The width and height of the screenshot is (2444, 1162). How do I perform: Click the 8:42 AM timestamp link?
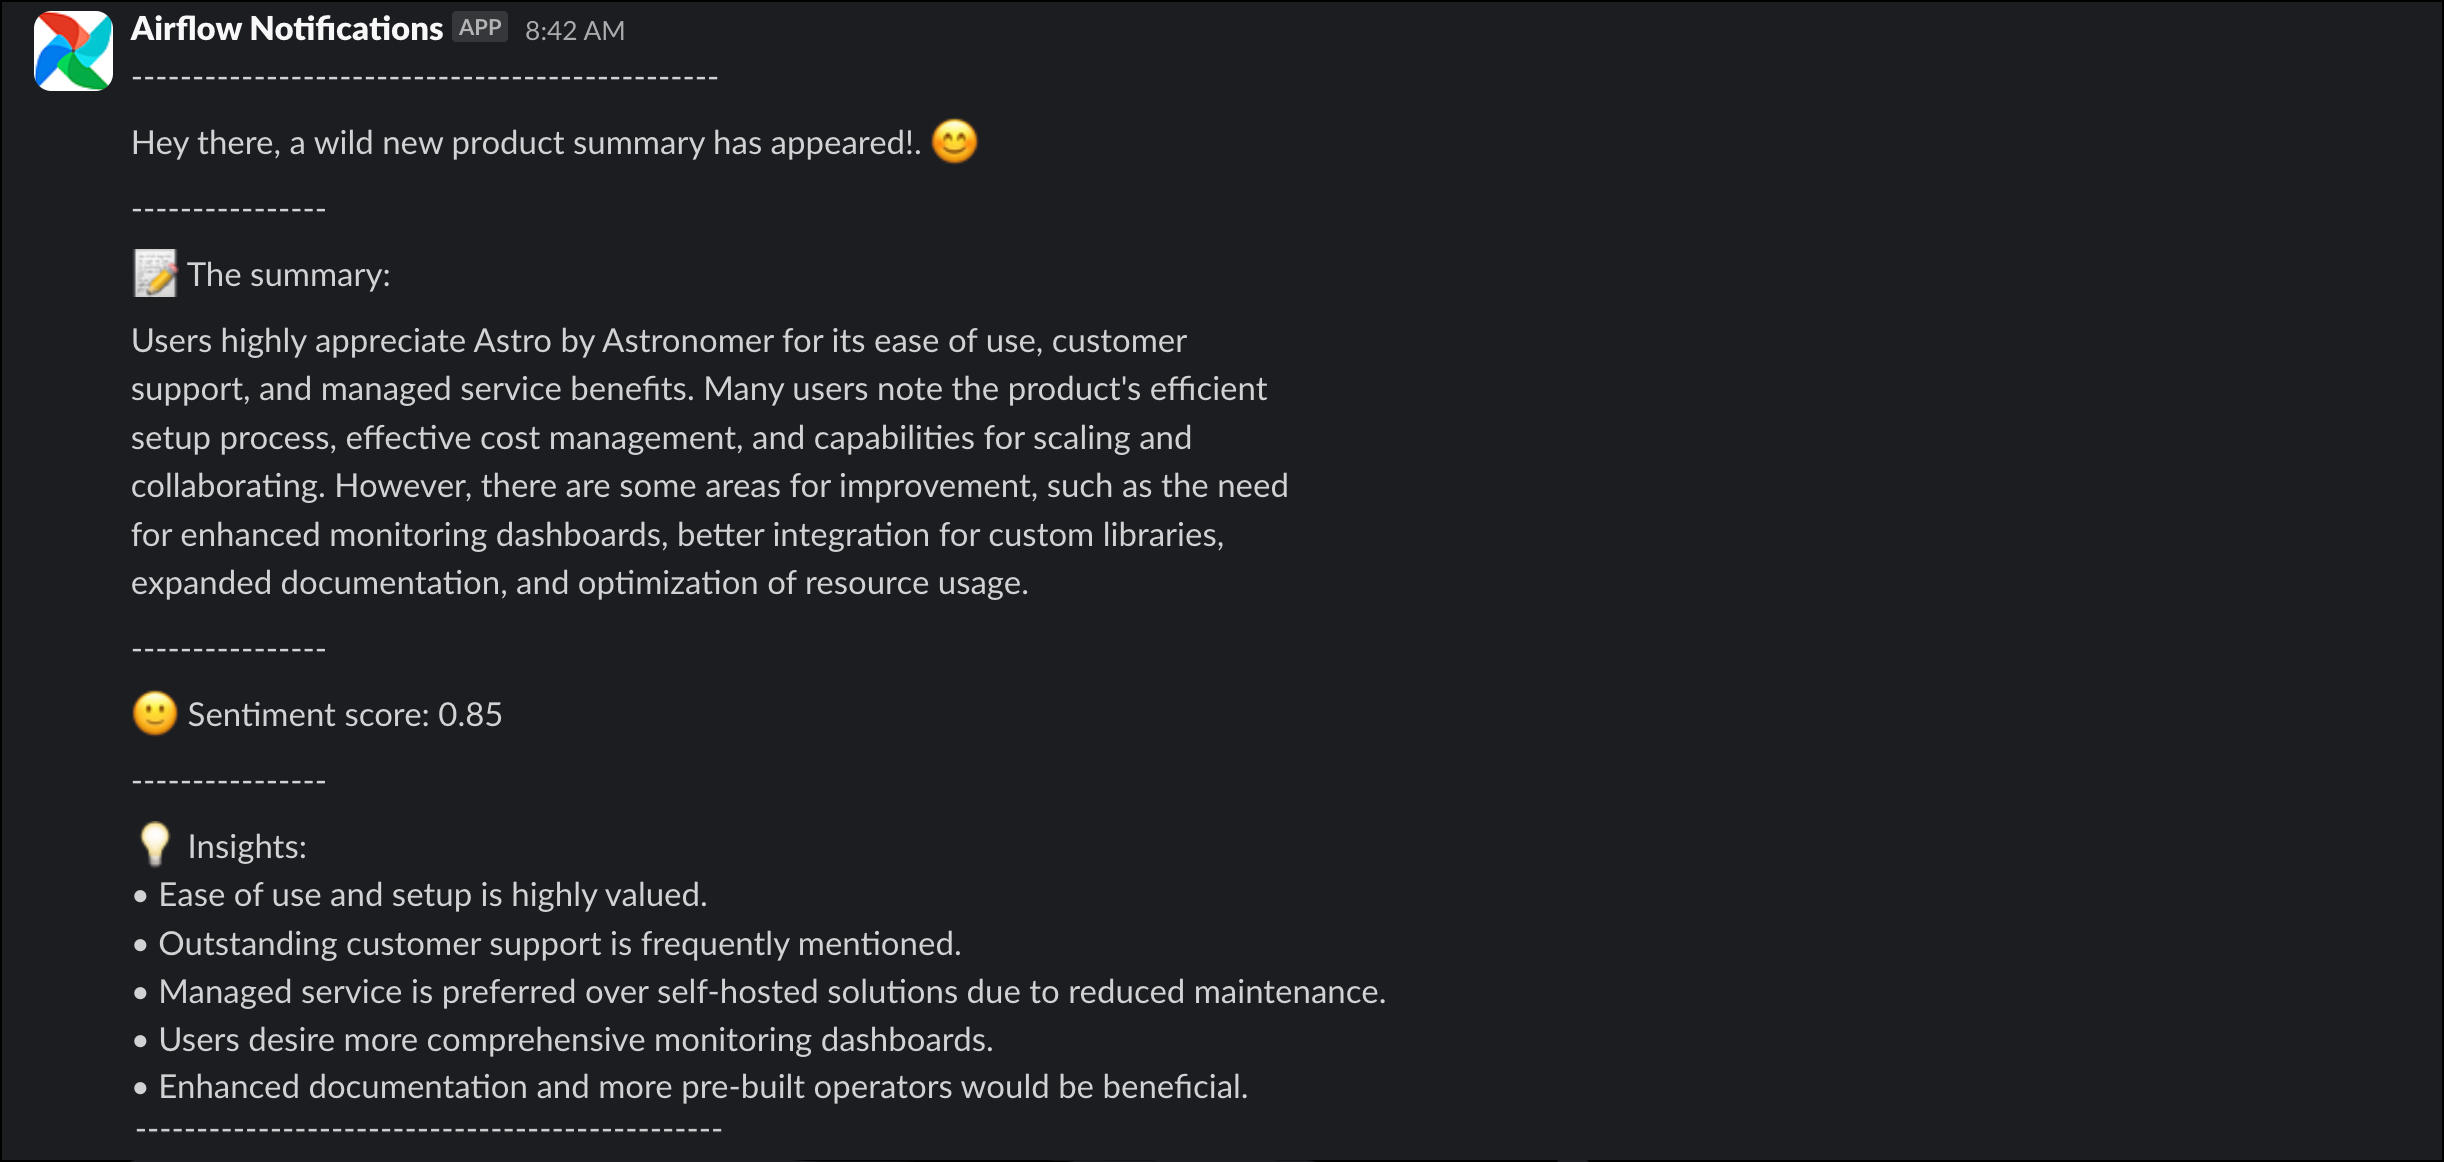(x=574, y=30)
